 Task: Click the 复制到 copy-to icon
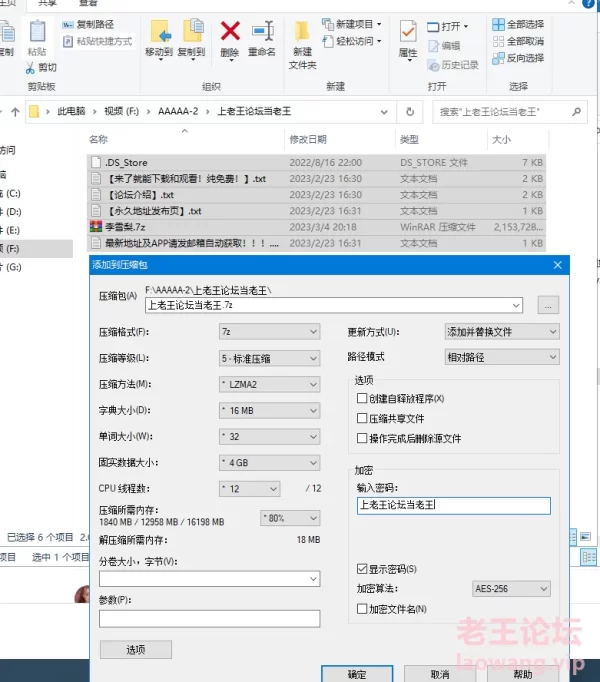click(x=191, y=33)
